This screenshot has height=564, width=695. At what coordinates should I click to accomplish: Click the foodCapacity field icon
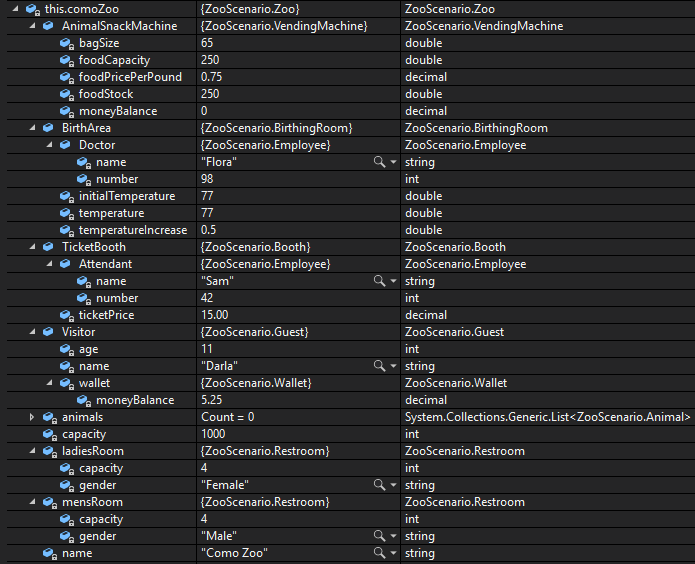tap(67, 60)
